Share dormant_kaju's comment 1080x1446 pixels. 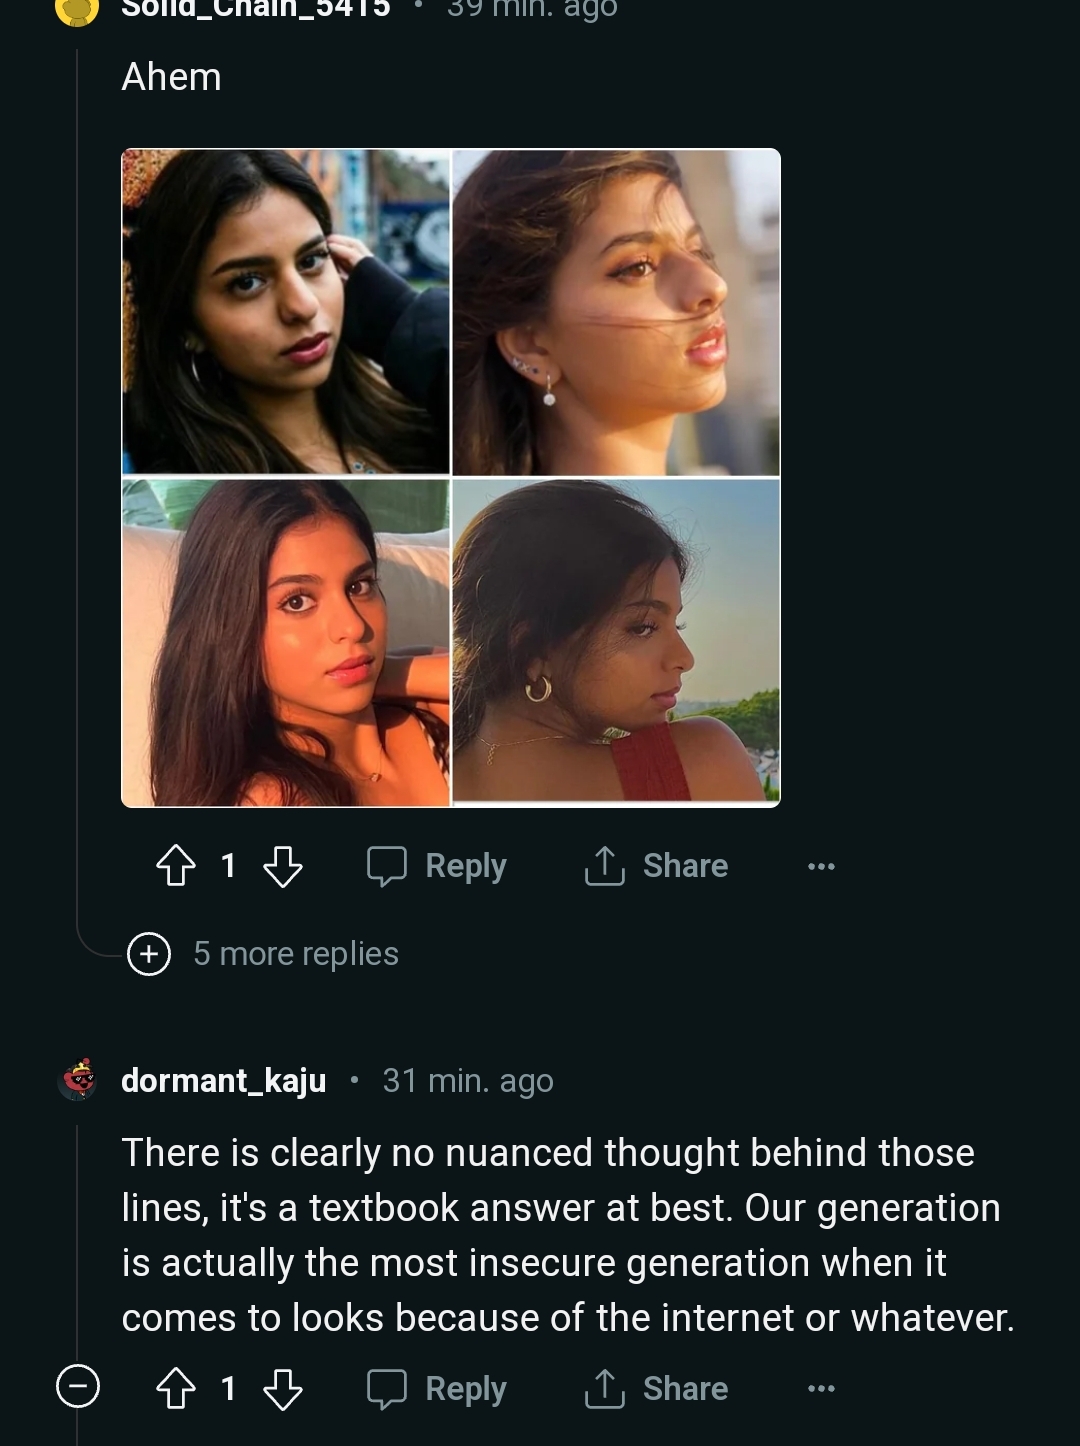pos(656,1389)
